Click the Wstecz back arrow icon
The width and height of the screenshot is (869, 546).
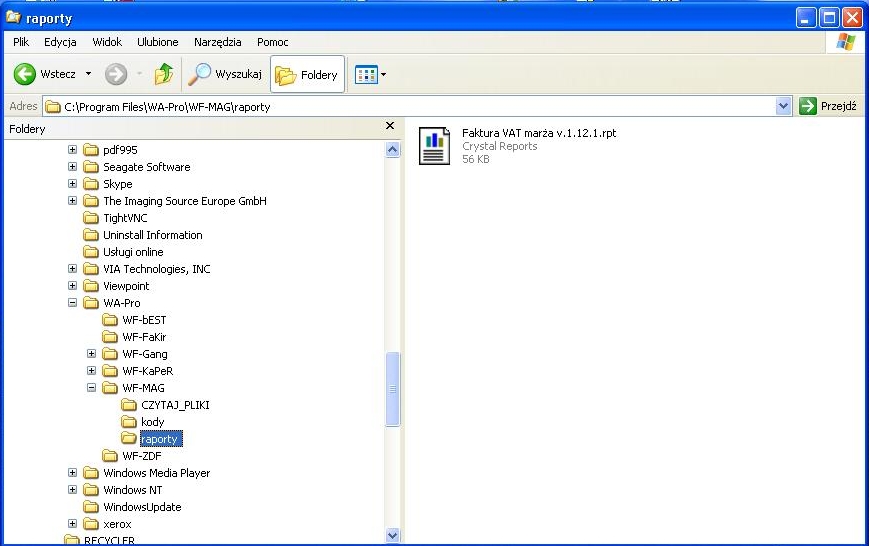tap(25, 74)
